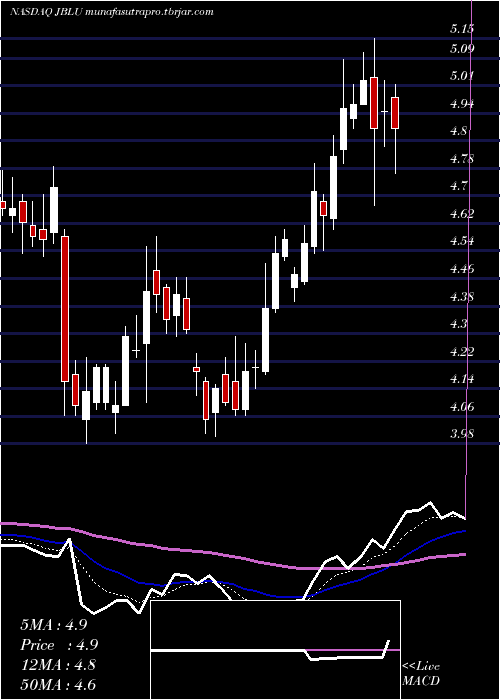Click the 4.46 price axis label
This screenshot has width=500, height=700.
(x=462, y=269)
